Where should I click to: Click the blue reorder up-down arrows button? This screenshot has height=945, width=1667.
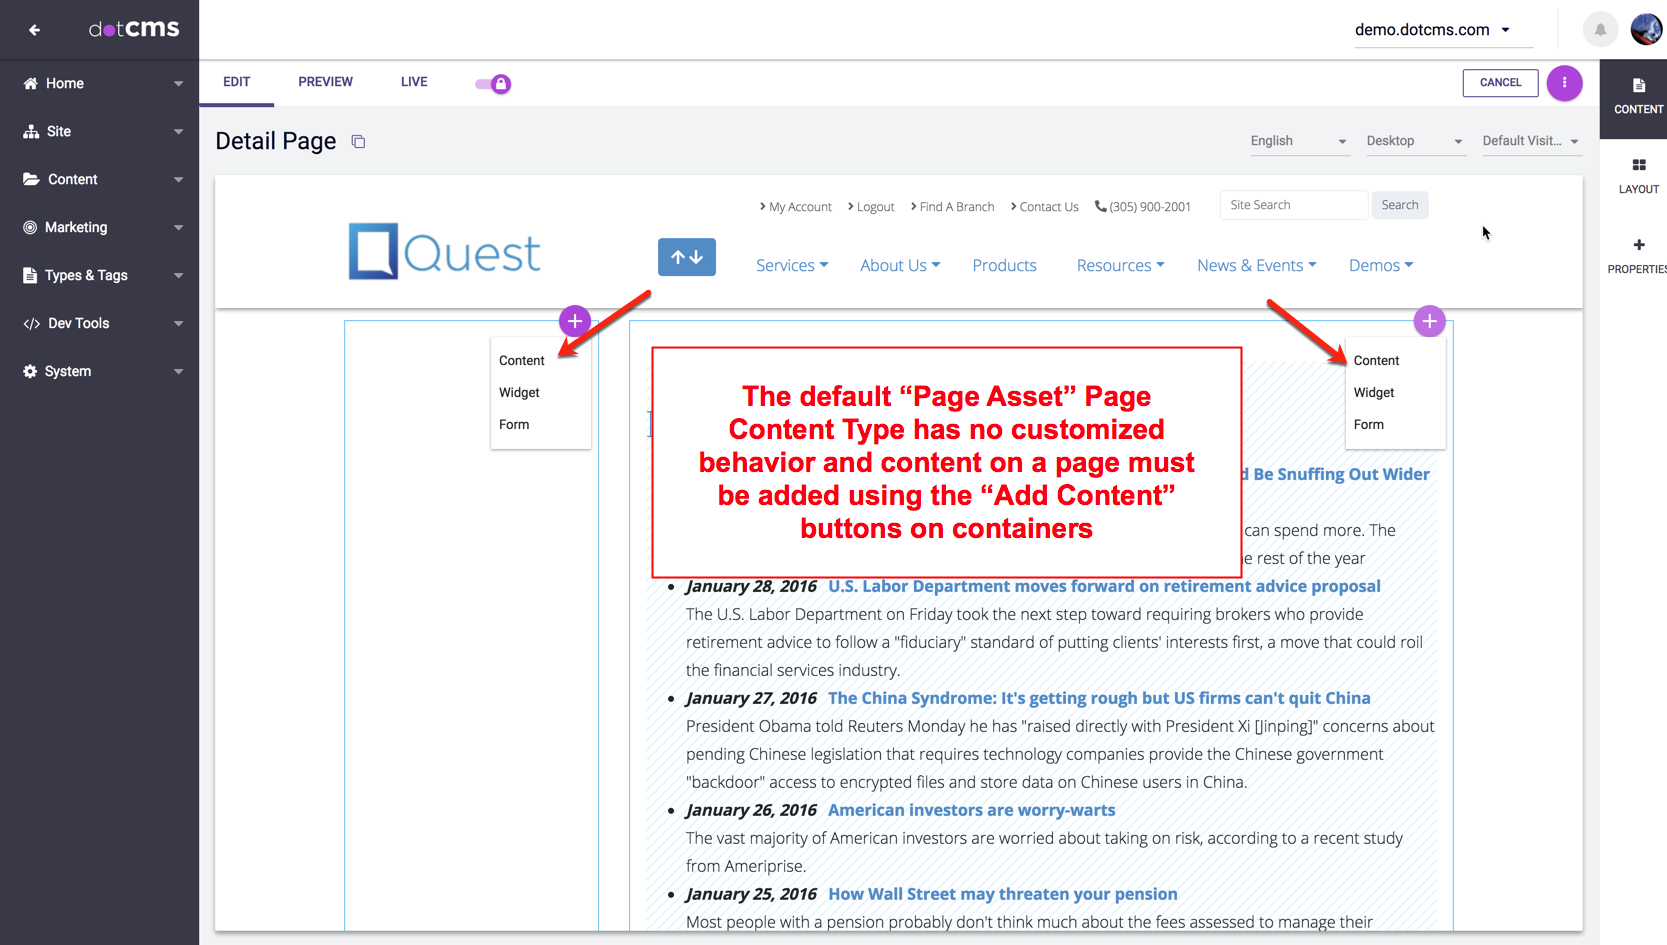[x=687, y=257]
